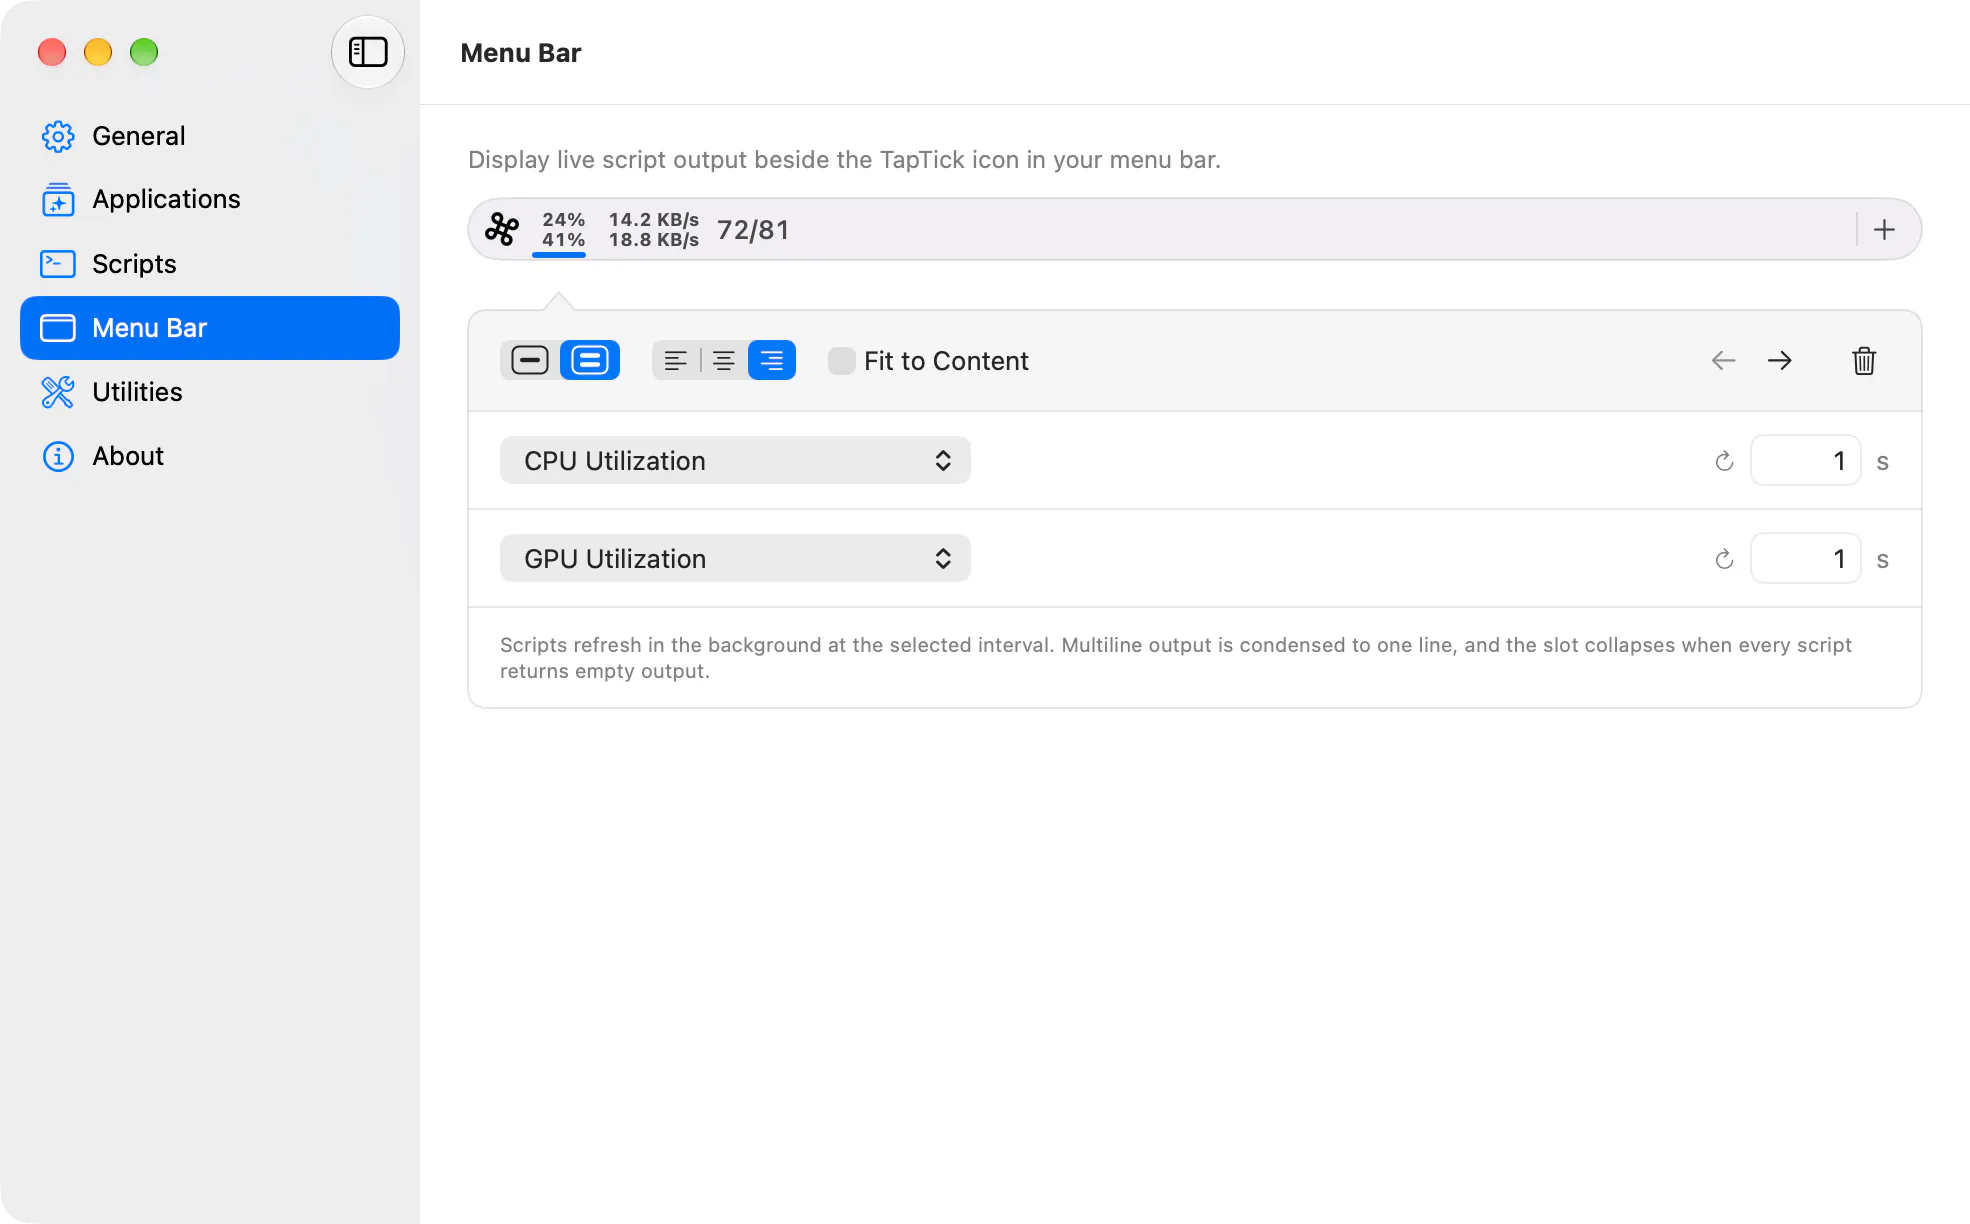The height and width of the screenshot is (1224, 1970).
Task: Select the 72/81 menu bar slot
Action: [754, 230]
